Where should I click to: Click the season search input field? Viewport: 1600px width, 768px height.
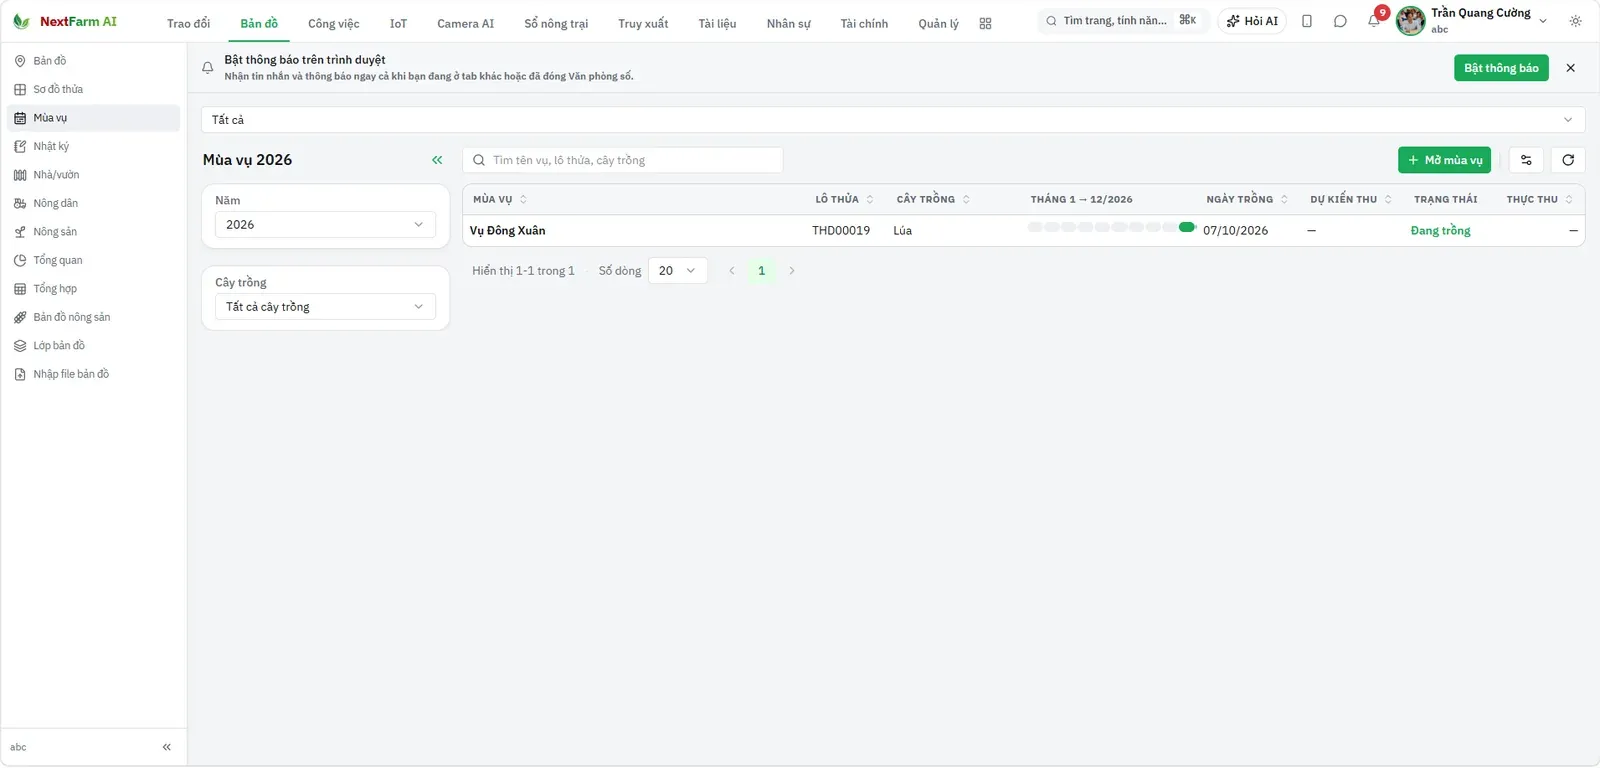[x=623, y=160]
